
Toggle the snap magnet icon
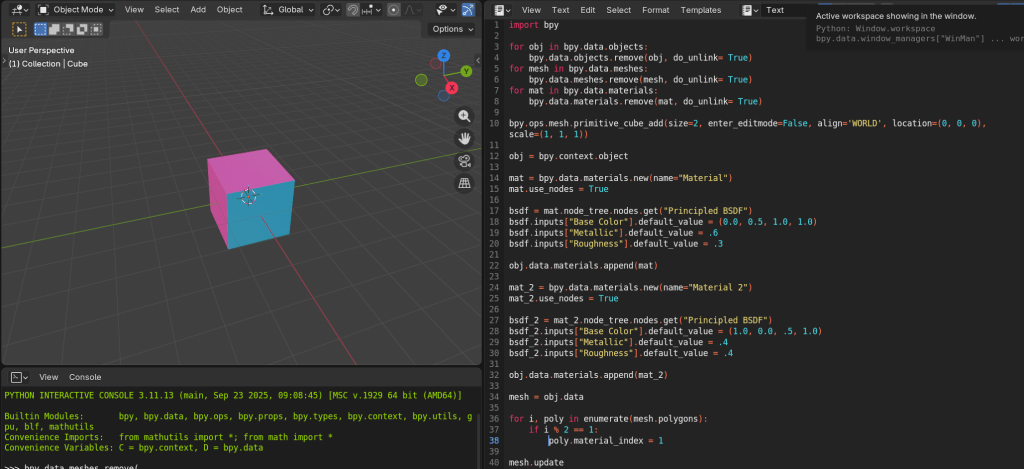point(353,10)
